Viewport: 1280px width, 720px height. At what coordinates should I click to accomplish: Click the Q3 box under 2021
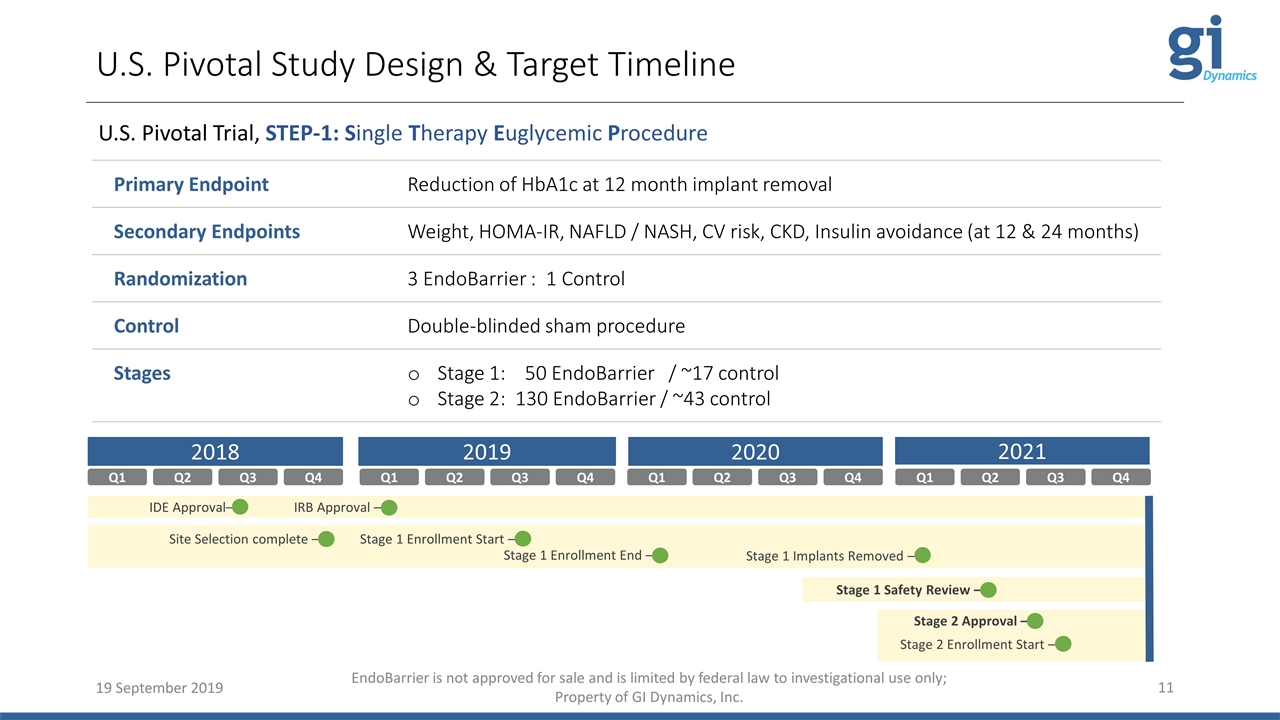coord(1055,478)
